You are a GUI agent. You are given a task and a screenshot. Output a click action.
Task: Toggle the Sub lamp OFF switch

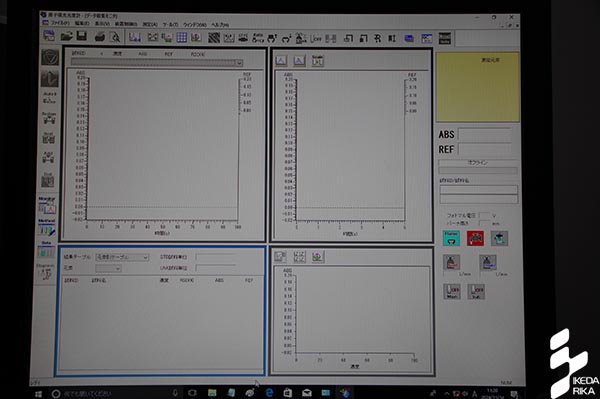point(476,292)
